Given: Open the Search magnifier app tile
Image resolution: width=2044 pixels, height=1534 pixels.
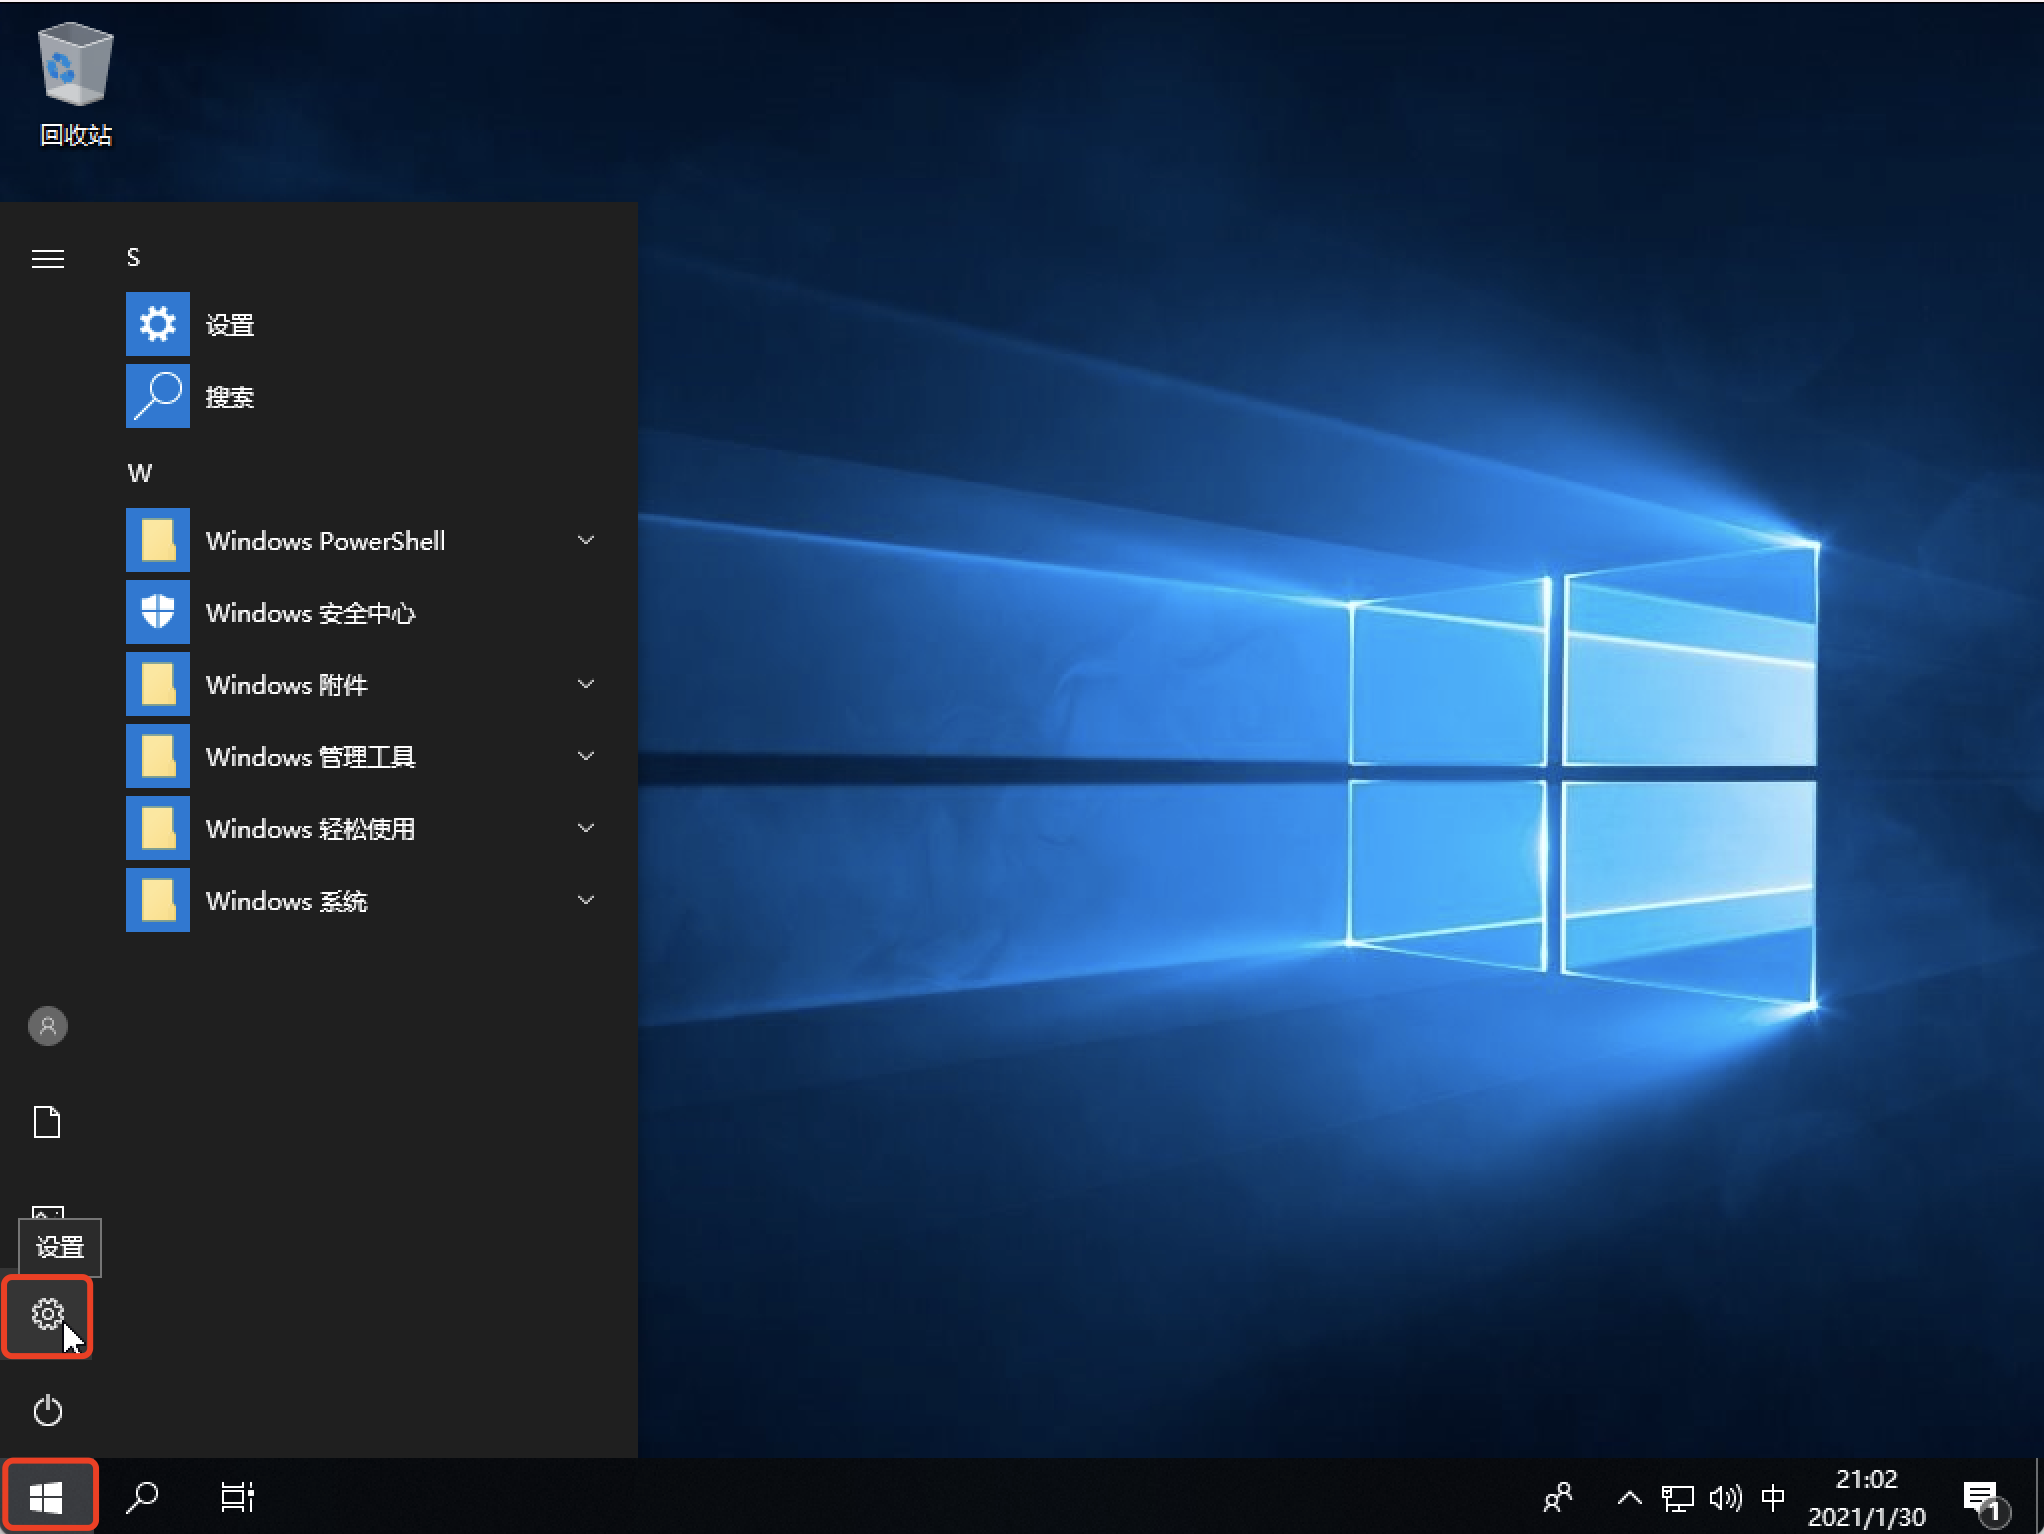Looking at the screenshot, I should pos(158,396).
